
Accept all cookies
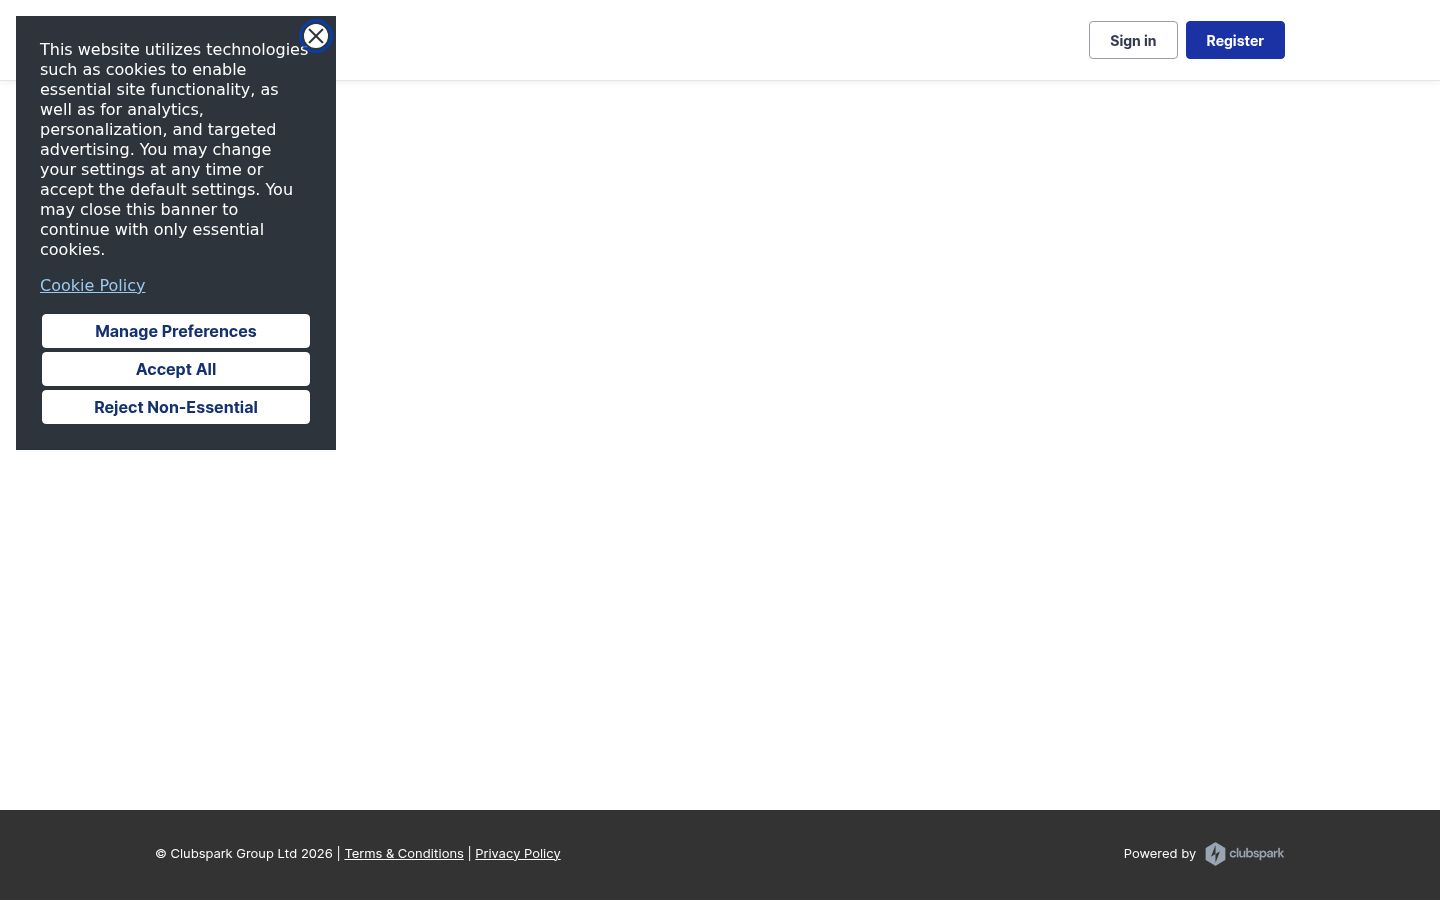176,369
